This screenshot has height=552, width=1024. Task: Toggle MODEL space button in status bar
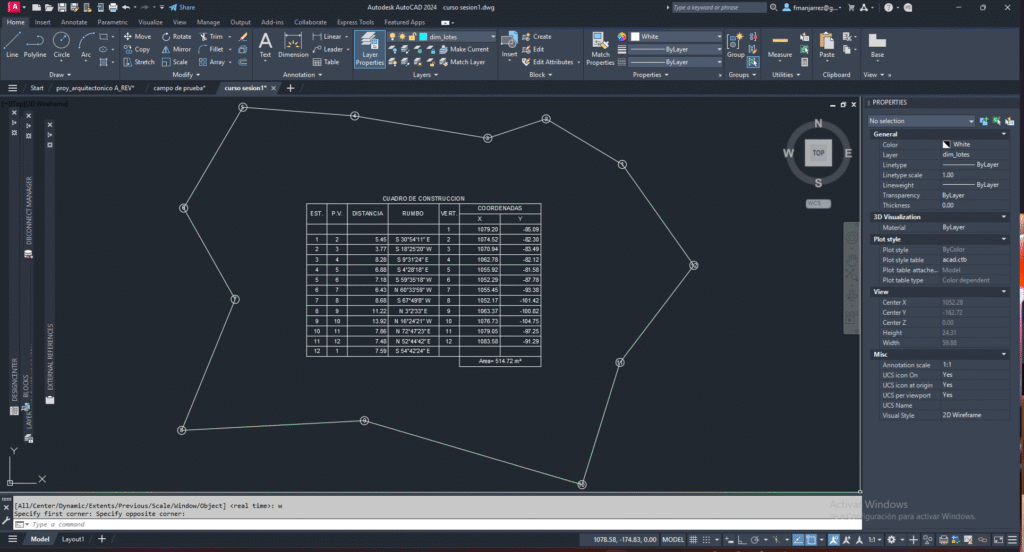[675, 539]
